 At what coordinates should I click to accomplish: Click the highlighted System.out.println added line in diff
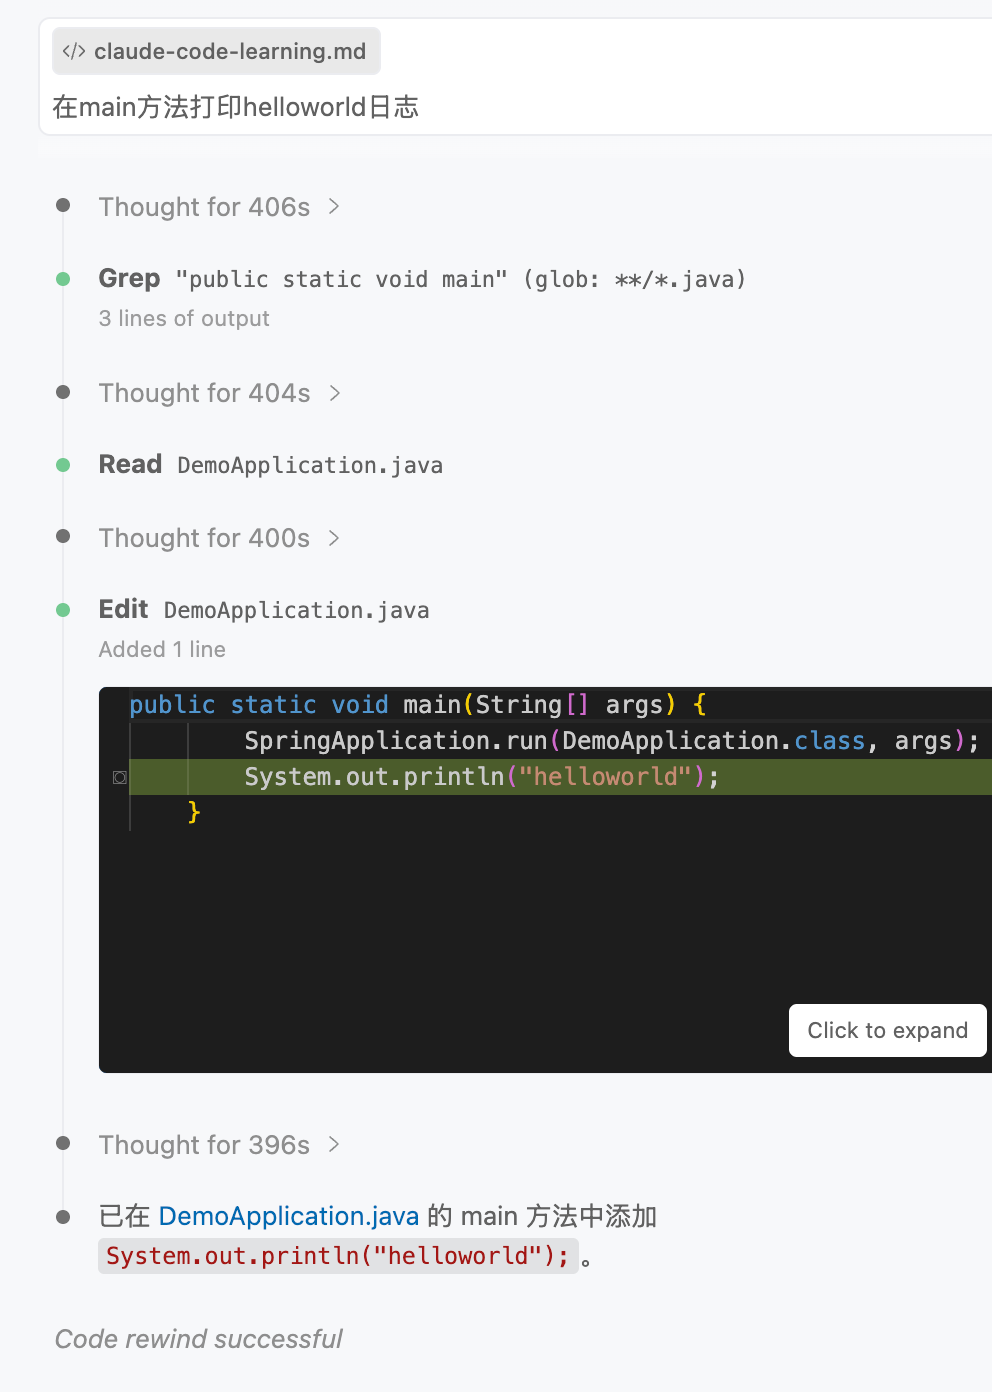tap(481, 777)
